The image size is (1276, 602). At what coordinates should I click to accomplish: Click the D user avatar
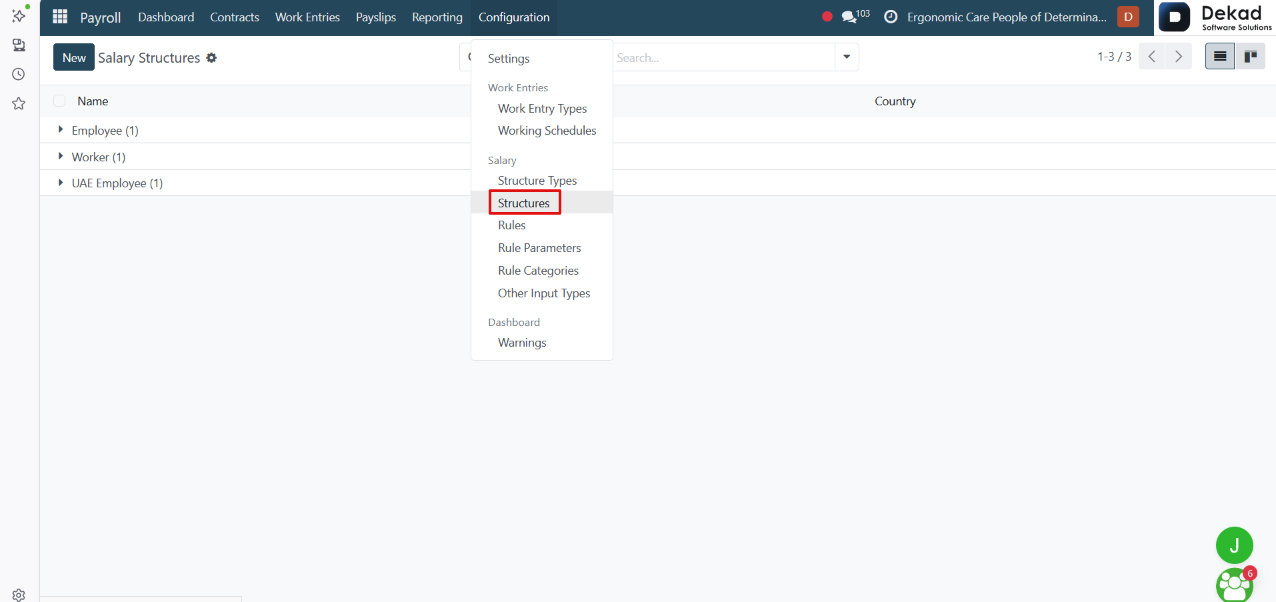[x=1128, y=16]
